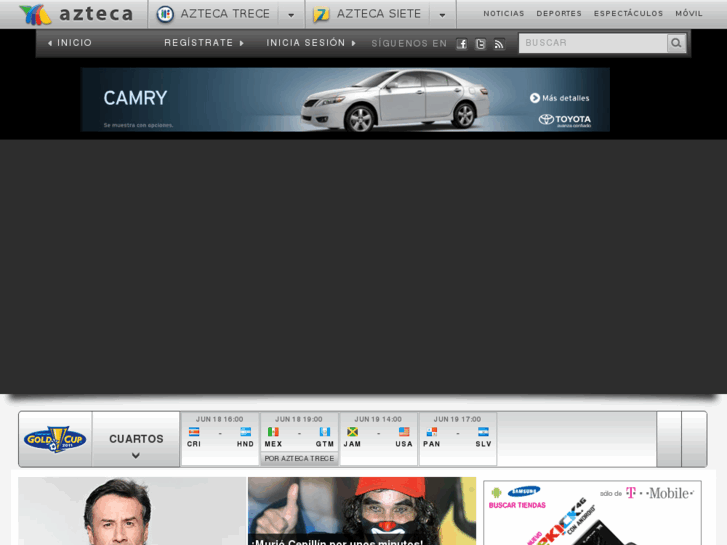This screenshot has width=727, height=545.
Task: Click the Jamaica flag icon
Action: coord(352,432)
